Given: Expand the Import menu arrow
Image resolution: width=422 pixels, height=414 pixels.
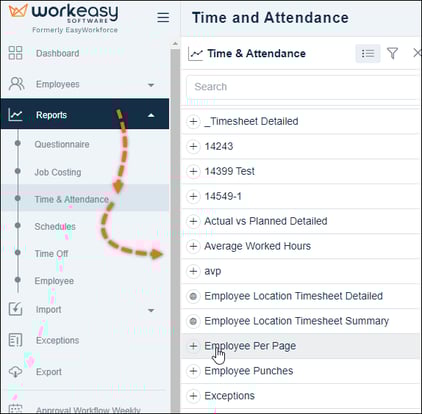Looking at the screenshot, I should [151, 310].
